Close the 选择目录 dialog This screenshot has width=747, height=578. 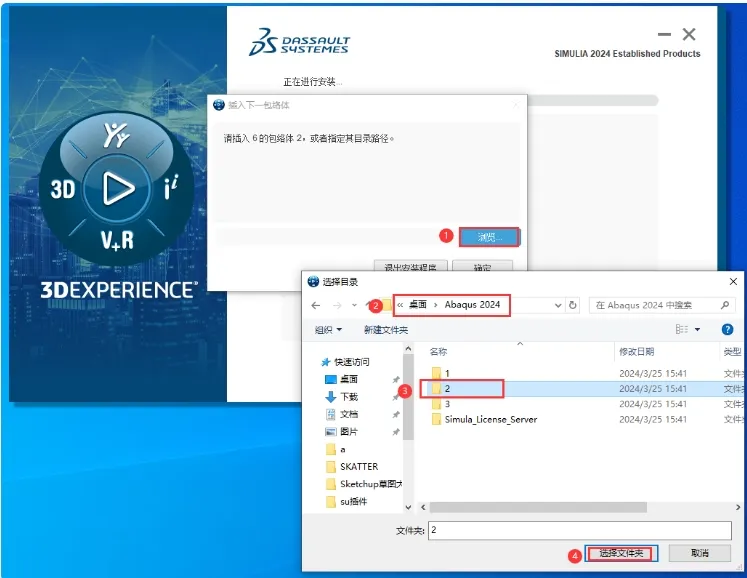point(733,282)
